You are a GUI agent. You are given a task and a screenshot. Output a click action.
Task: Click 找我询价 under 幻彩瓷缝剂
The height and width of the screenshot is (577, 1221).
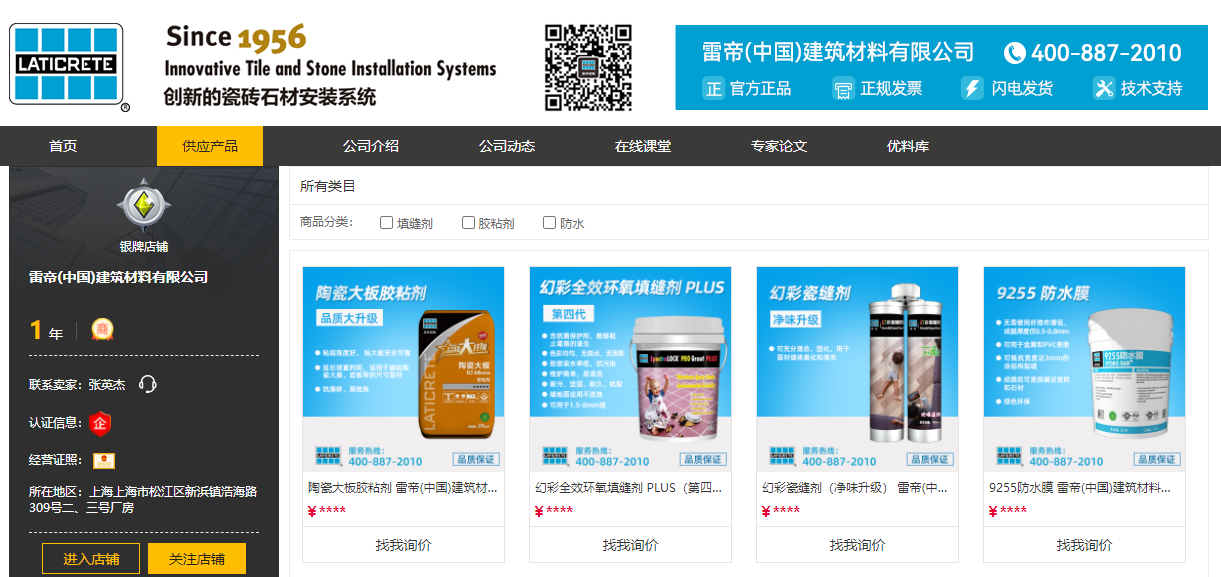coord(857,545)
